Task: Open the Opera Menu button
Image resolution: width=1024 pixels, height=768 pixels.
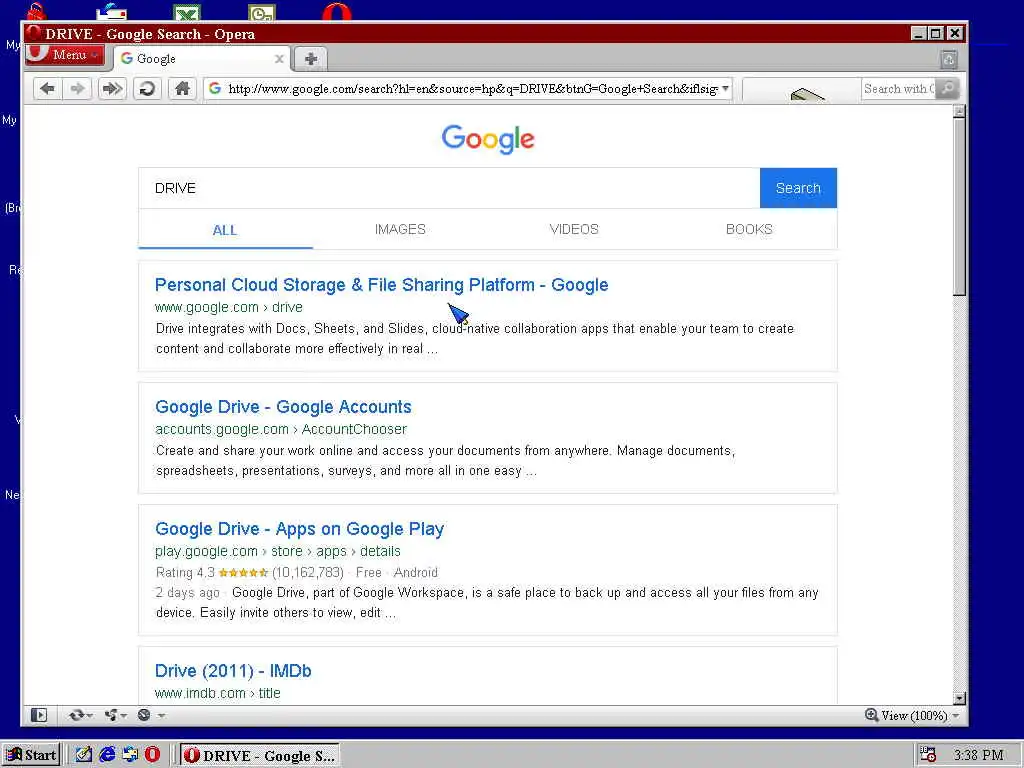Action: [x=65, y=55]
